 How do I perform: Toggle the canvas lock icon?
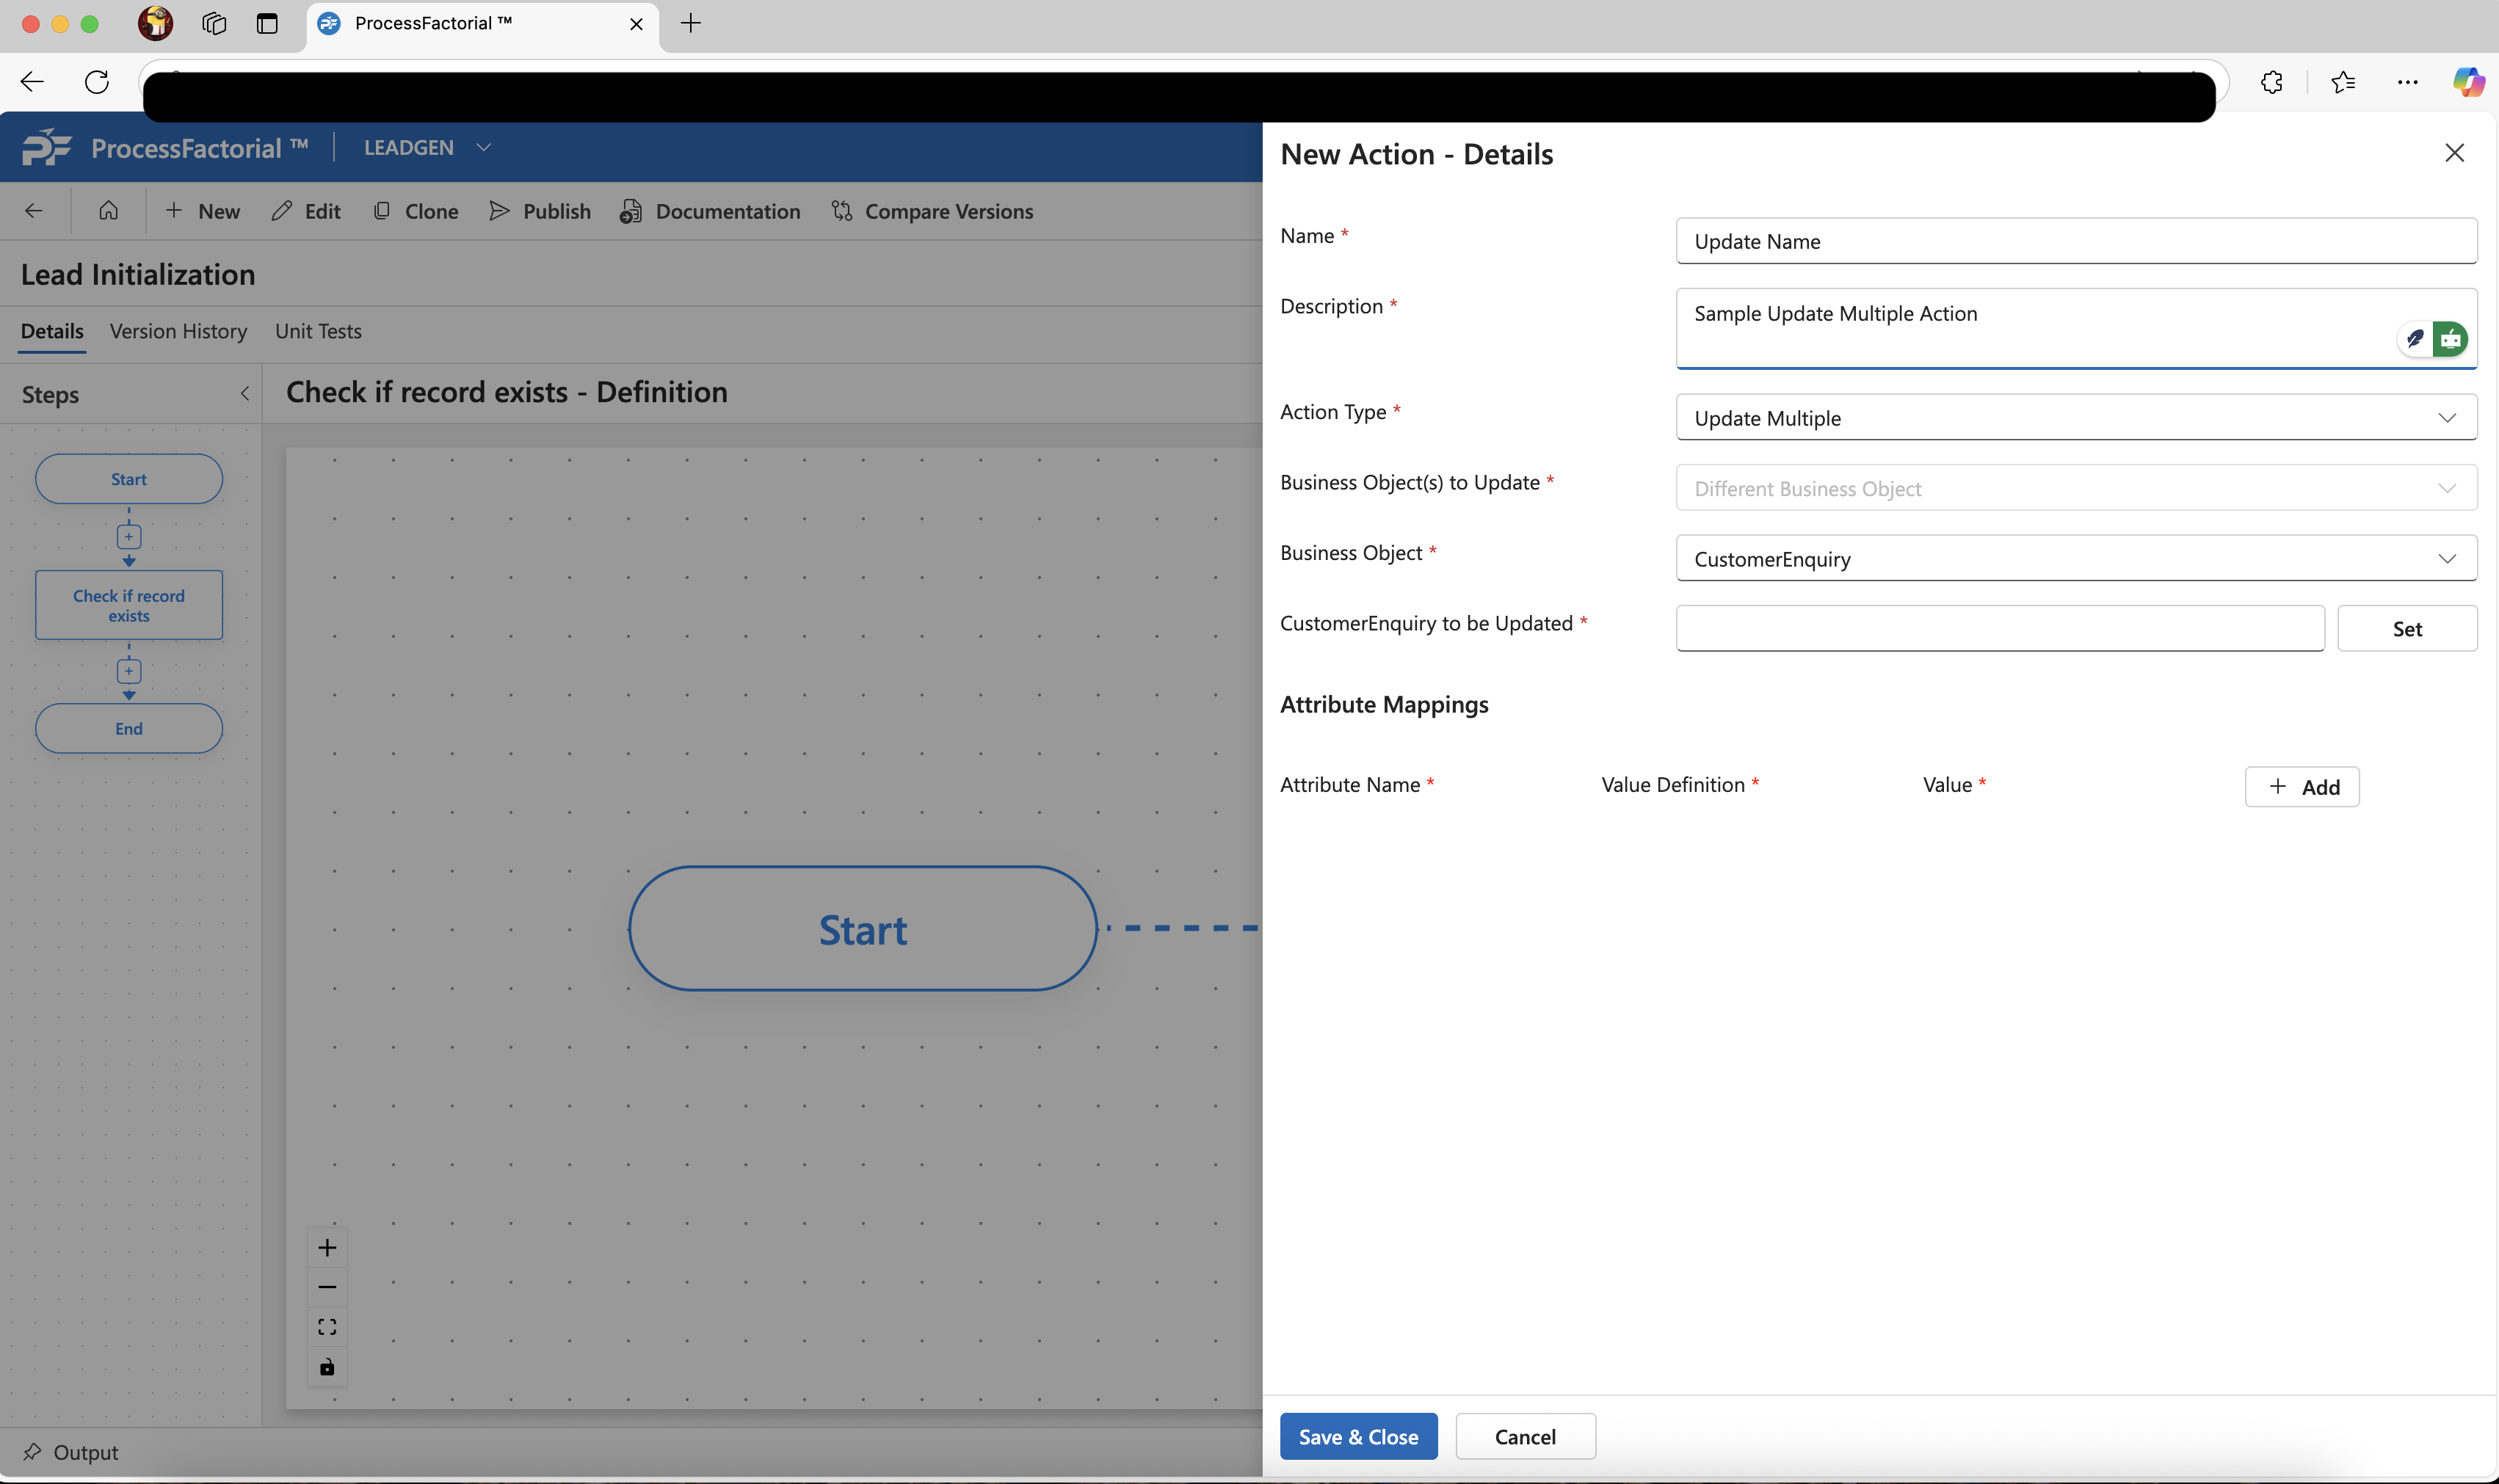coord(327,1367)
